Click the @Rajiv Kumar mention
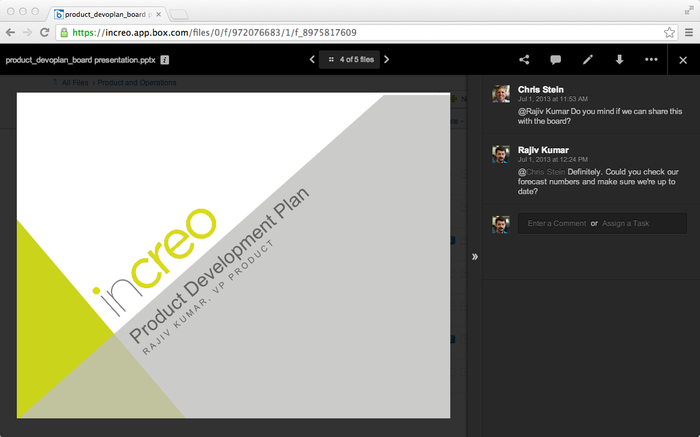 tap(543, 111)
